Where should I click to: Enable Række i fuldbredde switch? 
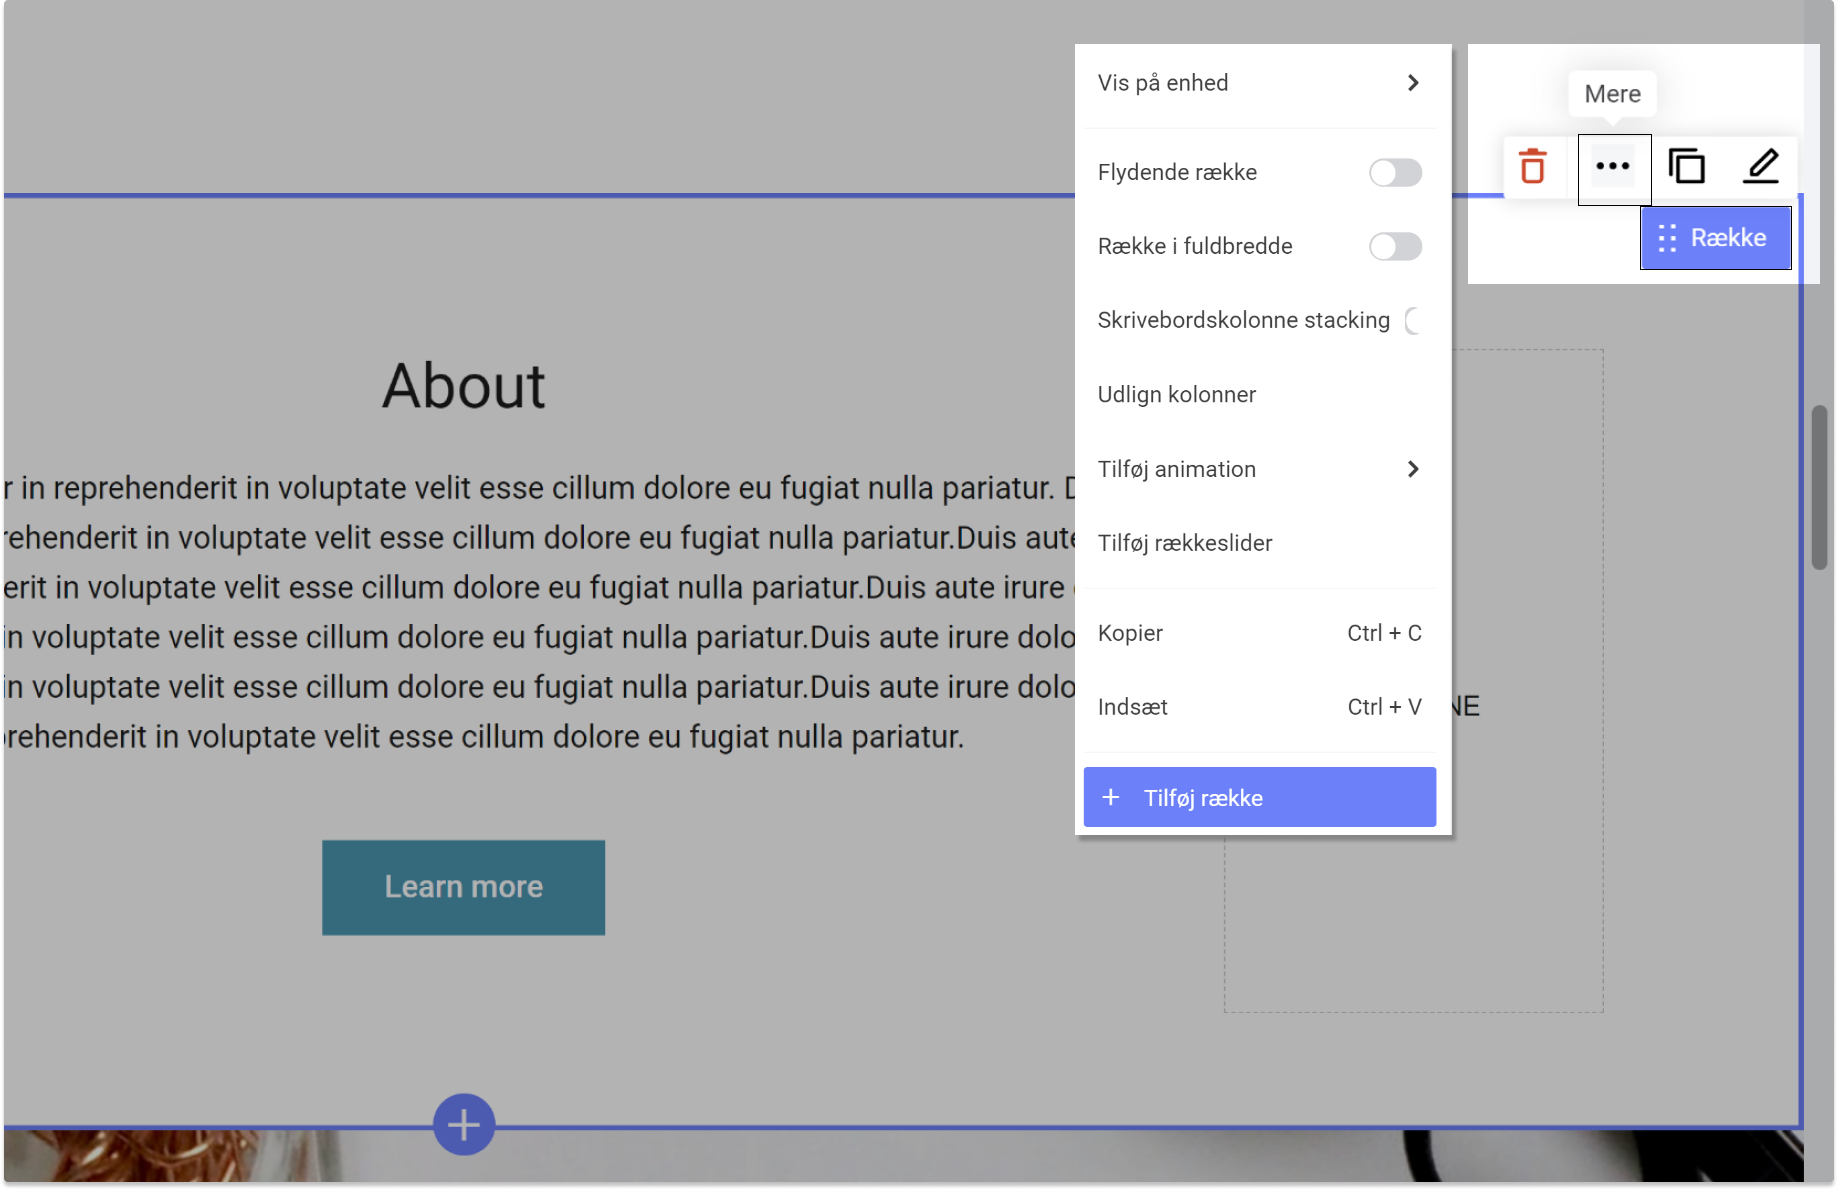pyautogui.click(x=1395, y=247)
